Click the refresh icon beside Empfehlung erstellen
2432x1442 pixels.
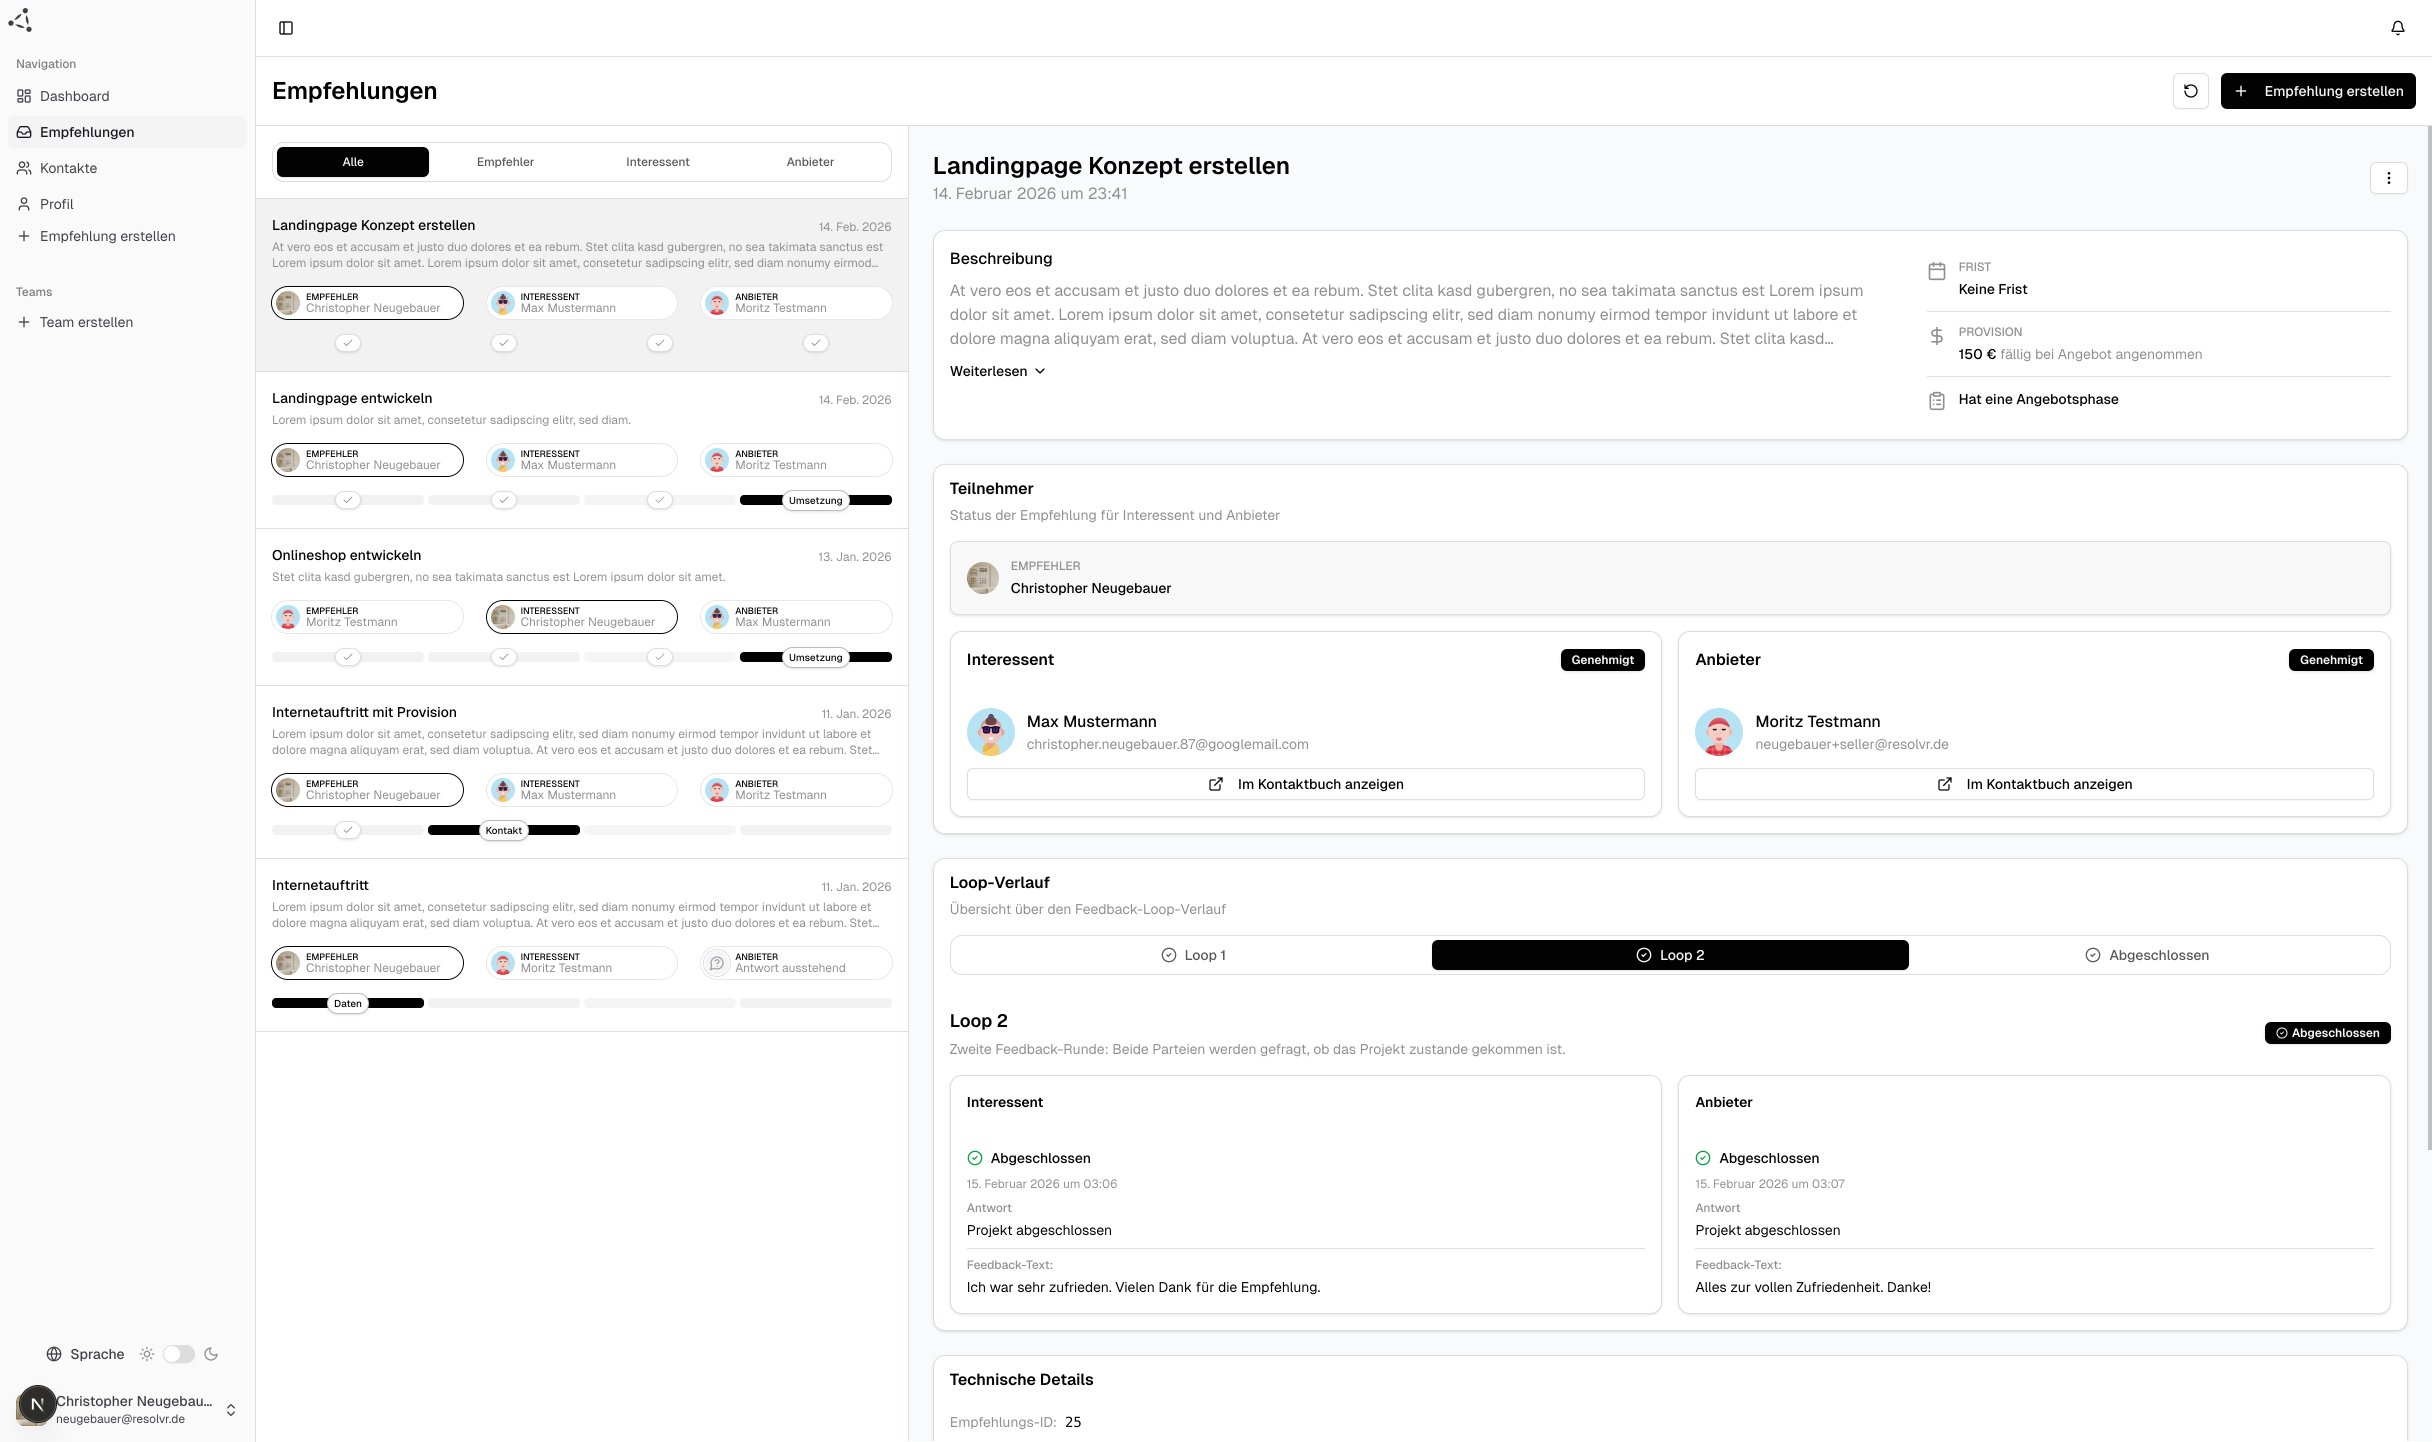point(2191,90)
